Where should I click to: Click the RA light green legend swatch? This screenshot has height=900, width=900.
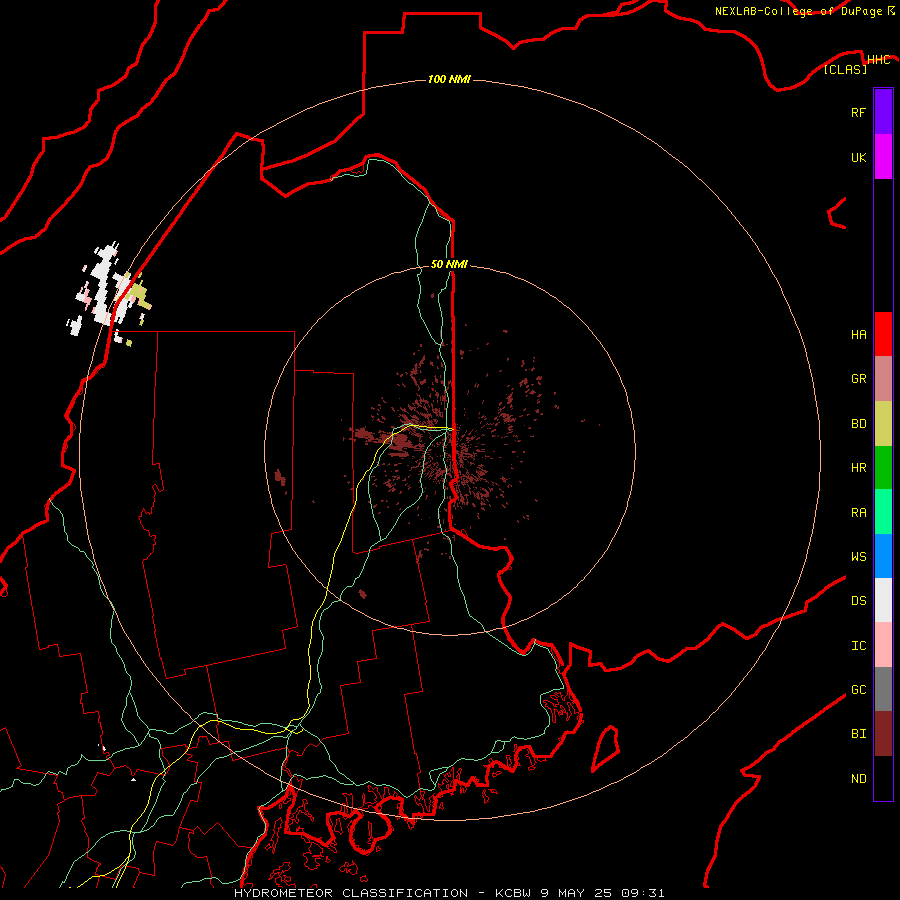(x=883, y=512)
